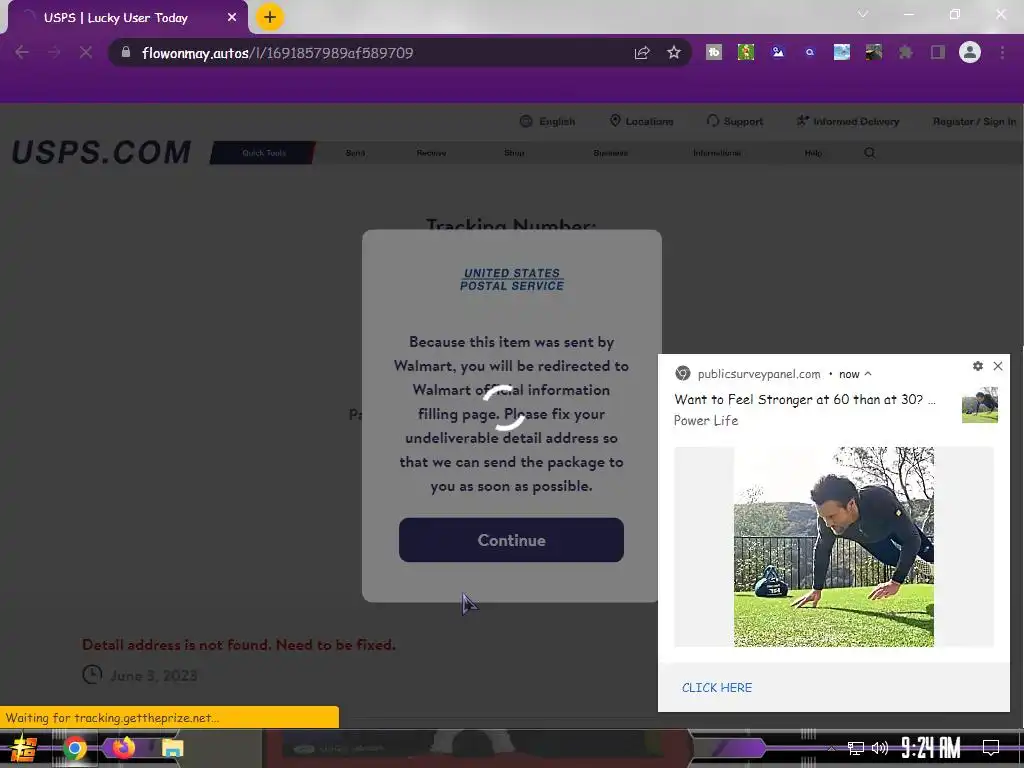The width and height of the screenshot is (1024, 768).
Task: Open the Chrome three-dot menu
Action: (1002, 52)
